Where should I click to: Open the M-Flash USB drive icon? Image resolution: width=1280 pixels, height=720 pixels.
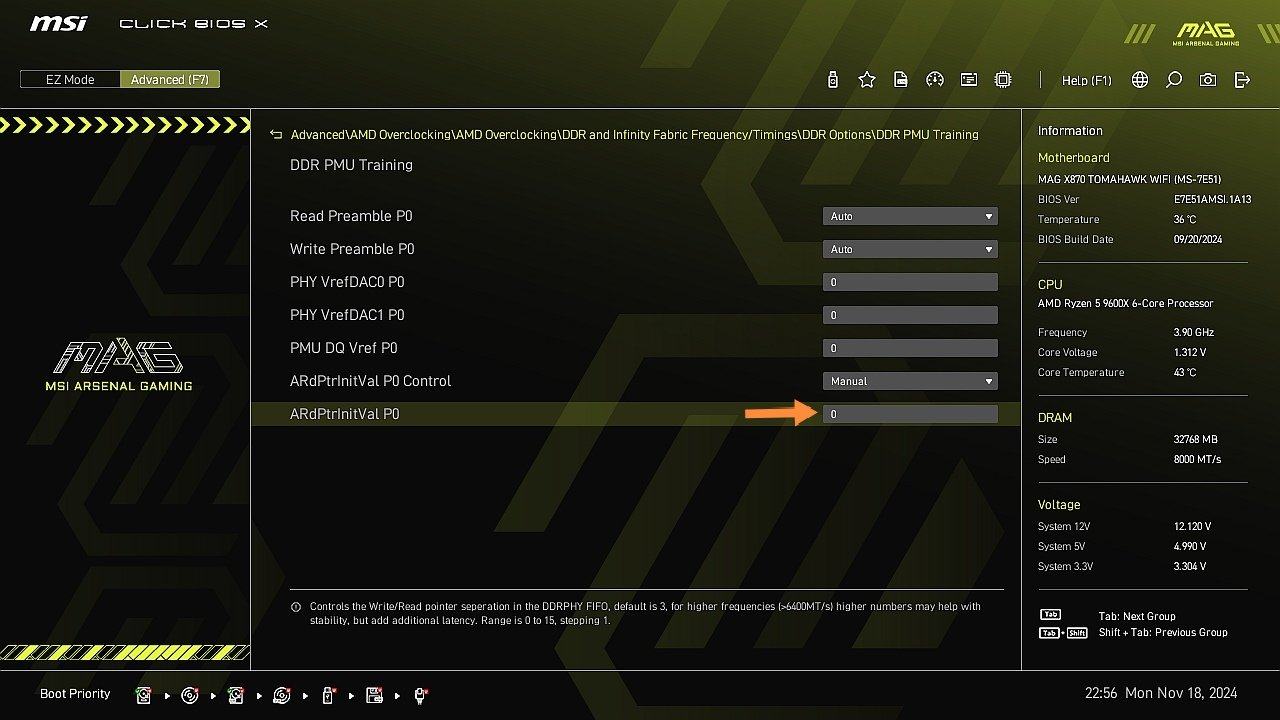click(x=833, y=80)
